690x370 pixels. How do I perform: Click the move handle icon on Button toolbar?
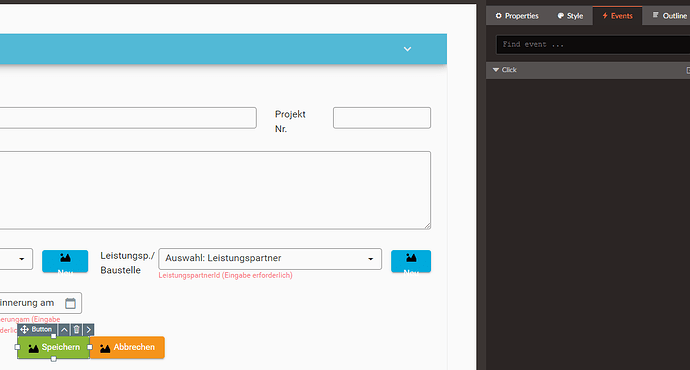pyautogui.click(x=24, y=330)
